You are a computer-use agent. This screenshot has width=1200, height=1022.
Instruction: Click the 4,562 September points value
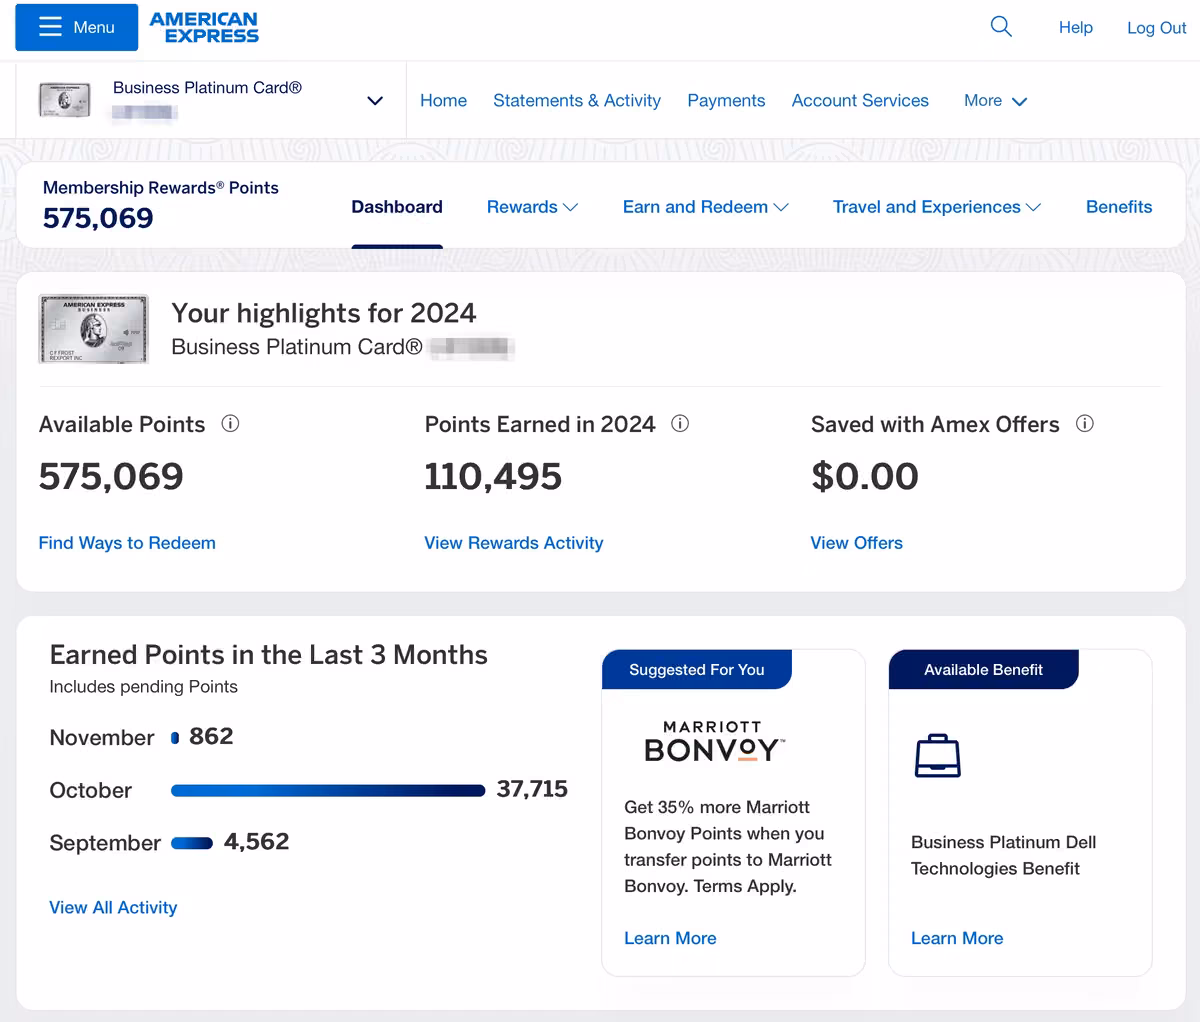point(257,842)
